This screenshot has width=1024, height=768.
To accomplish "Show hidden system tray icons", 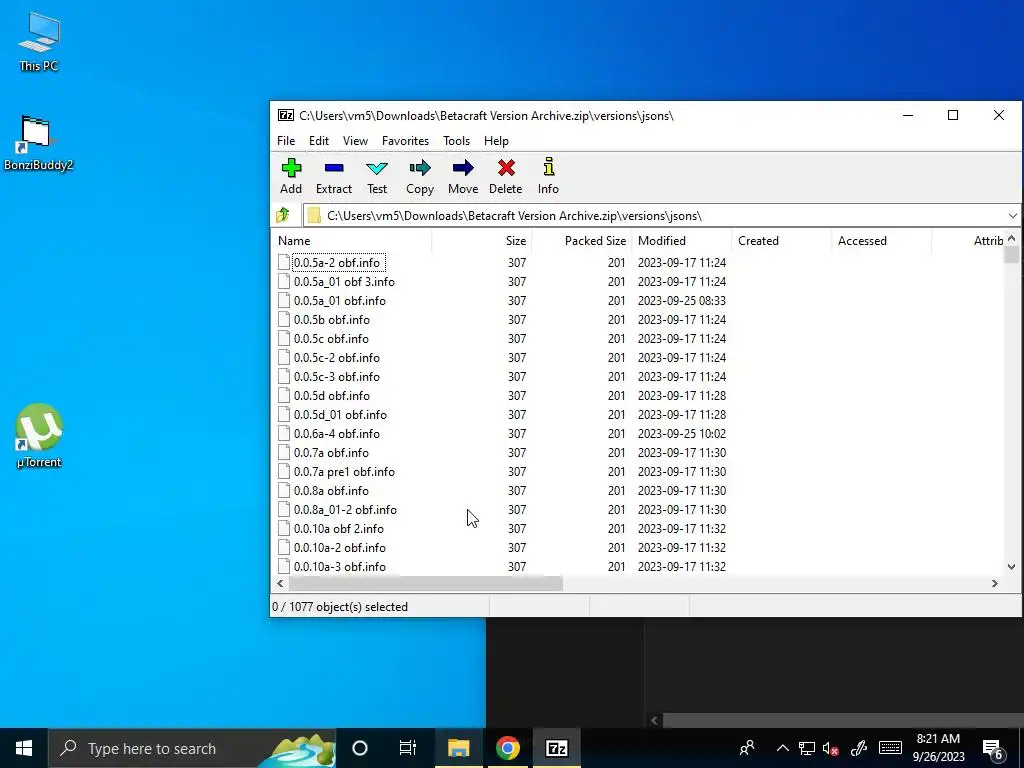I will click(782, 748).
